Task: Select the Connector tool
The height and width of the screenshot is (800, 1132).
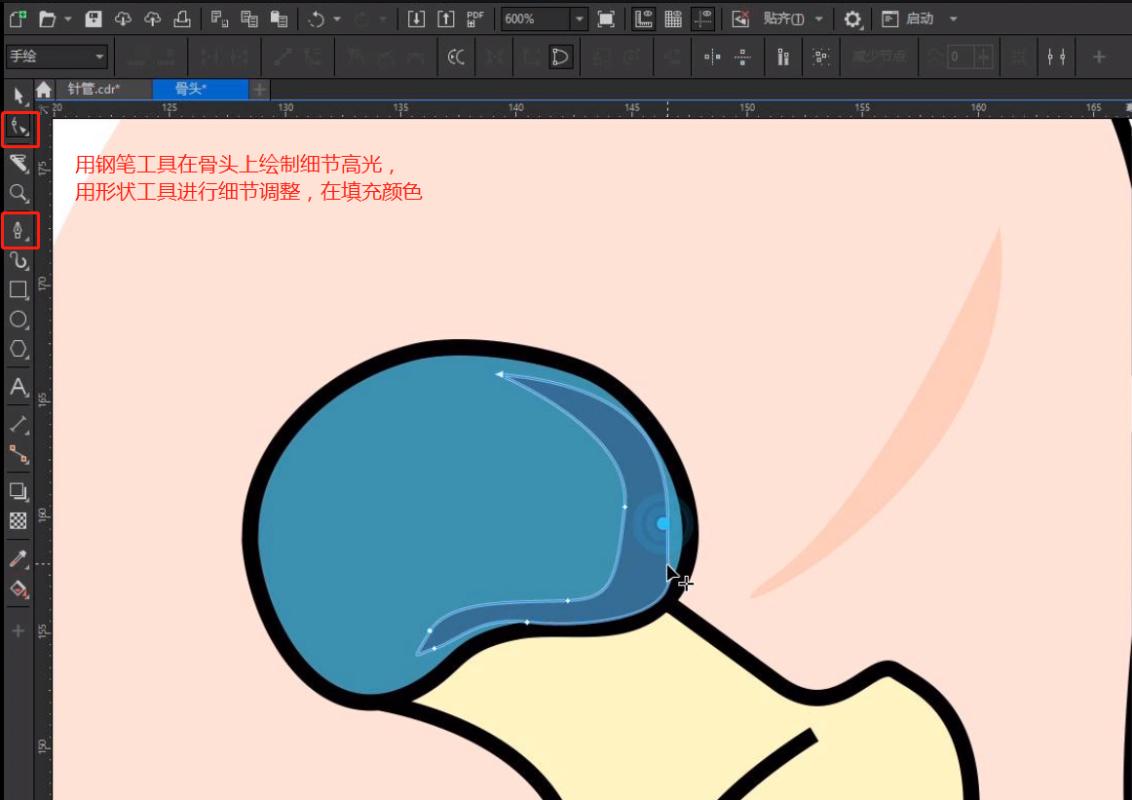Action: 18,454
